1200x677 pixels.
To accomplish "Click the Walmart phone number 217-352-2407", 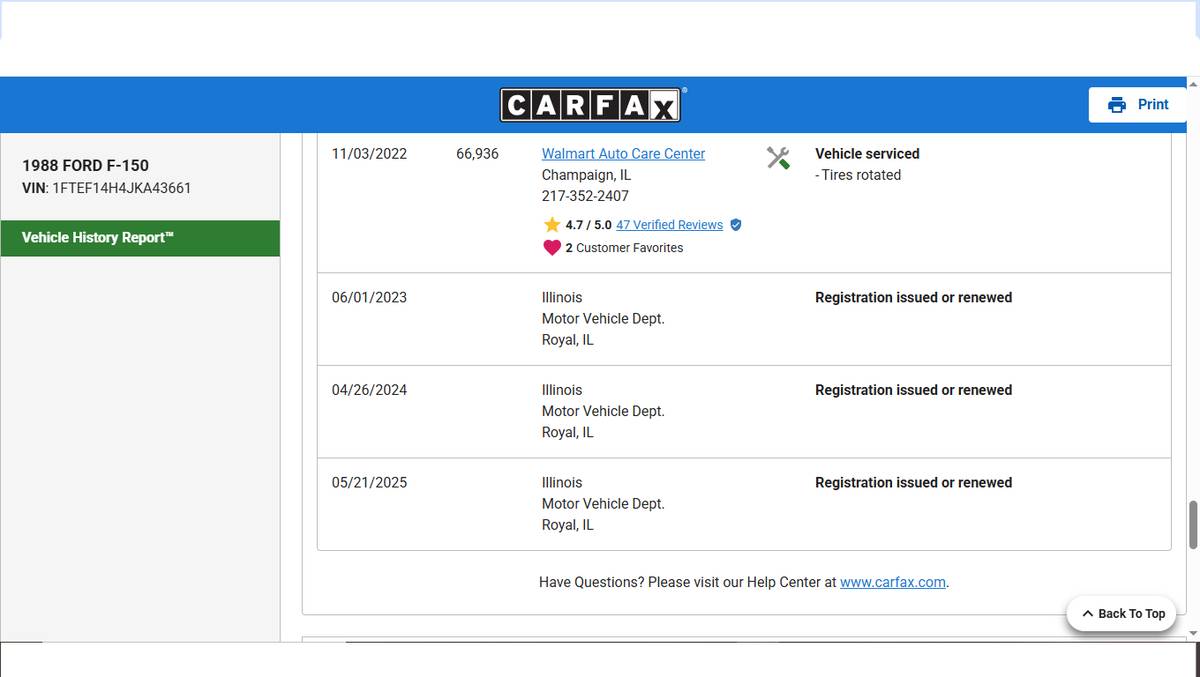I will pos(585,196).
